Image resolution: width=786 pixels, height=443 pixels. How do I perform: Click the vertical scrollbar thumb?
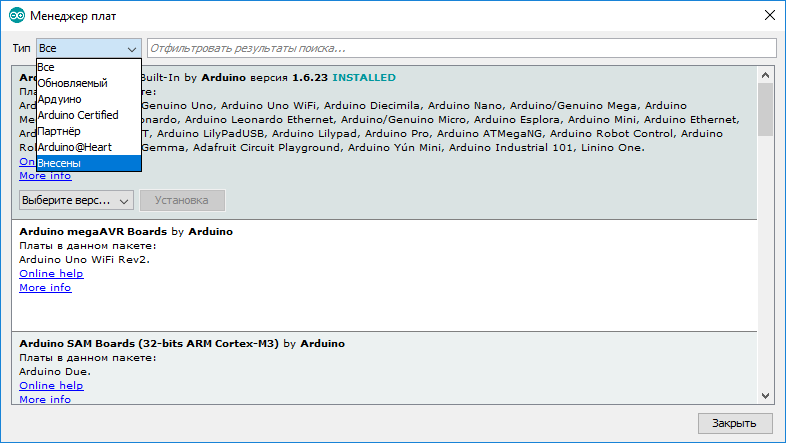point(765,109)
